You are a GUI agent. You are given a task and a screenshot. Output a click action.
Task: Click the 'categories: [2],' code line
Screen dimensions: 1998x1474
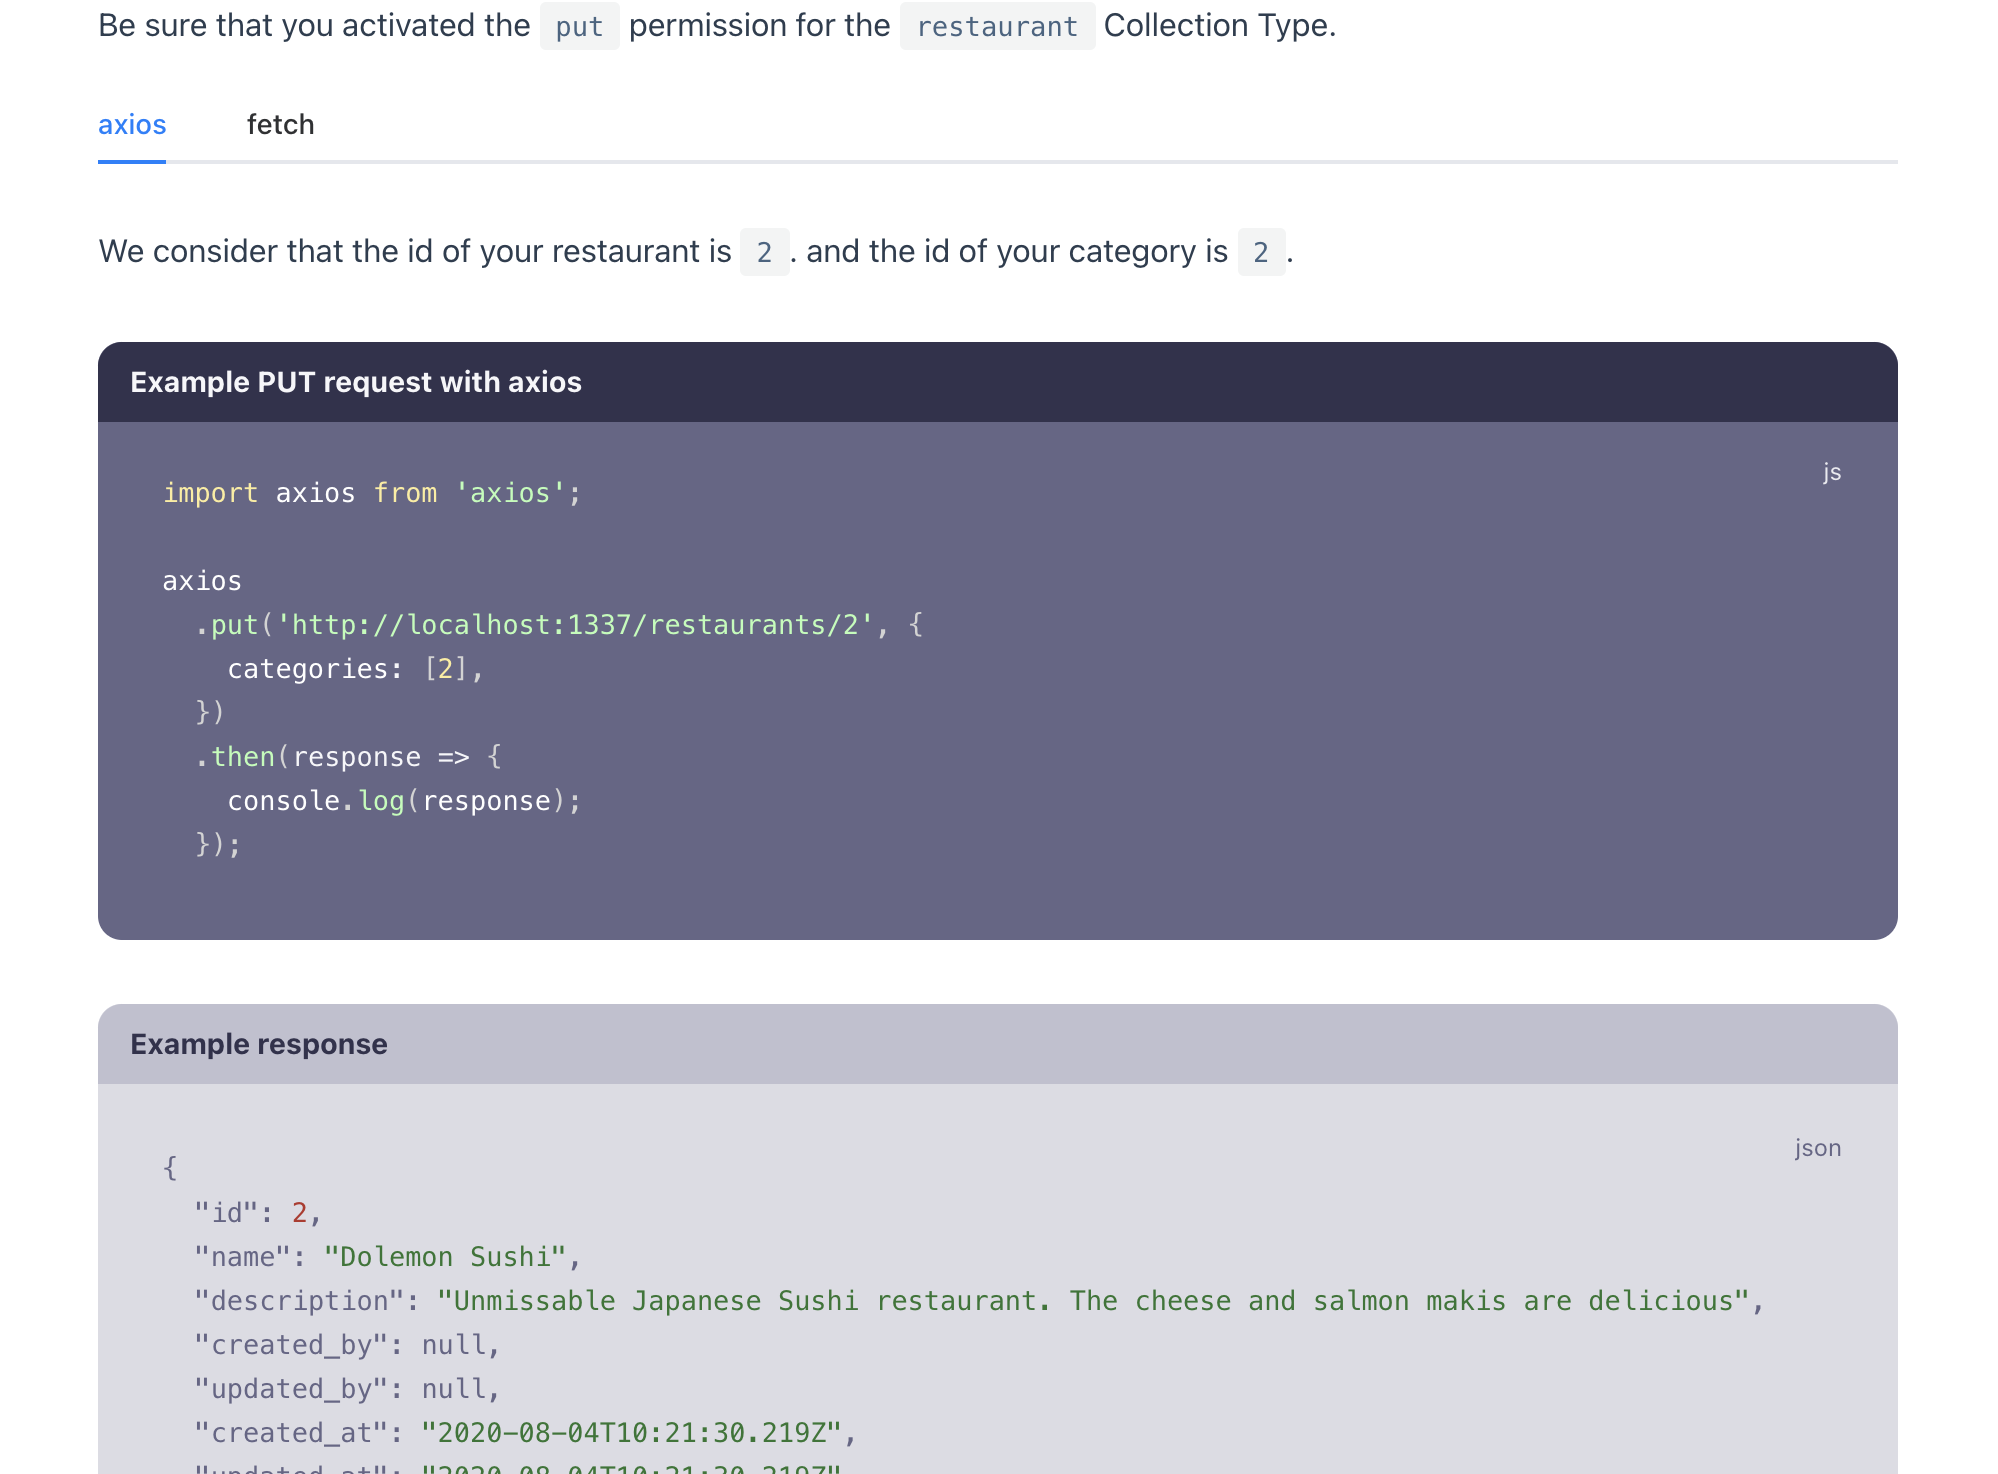click(x=355, y=669)
